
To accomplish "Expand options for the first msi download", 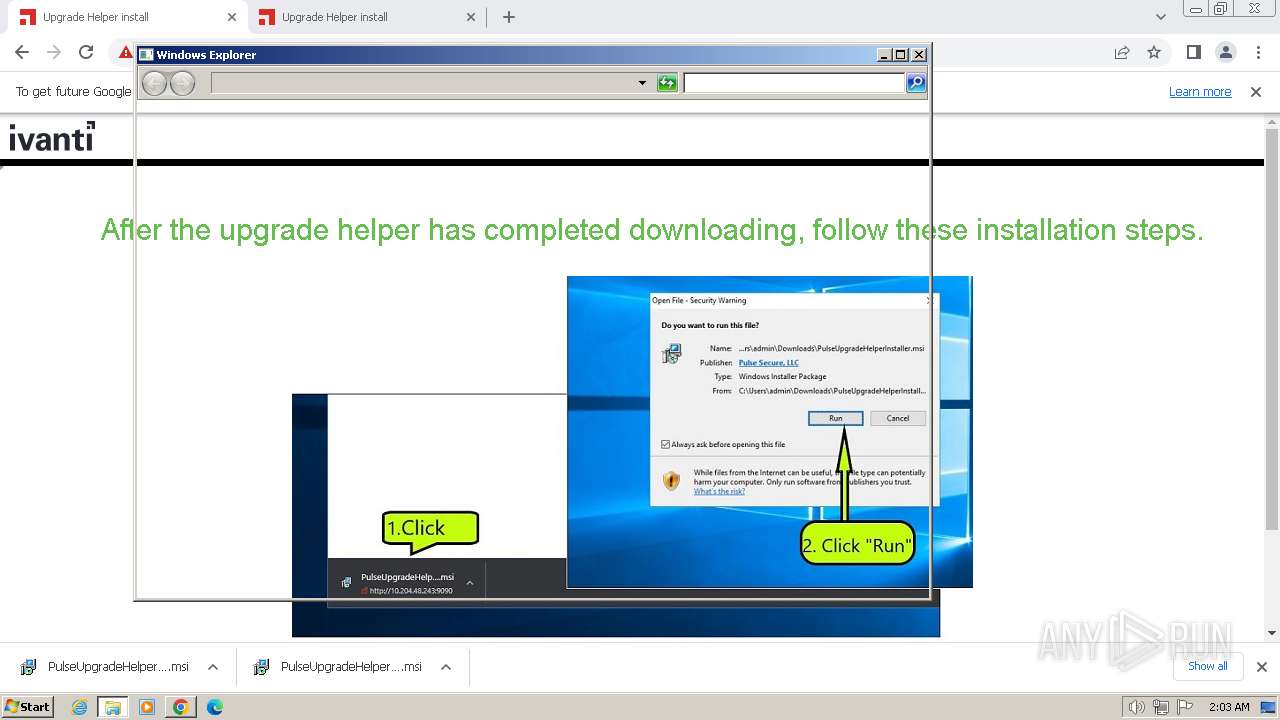I will (x=213, y=667).
